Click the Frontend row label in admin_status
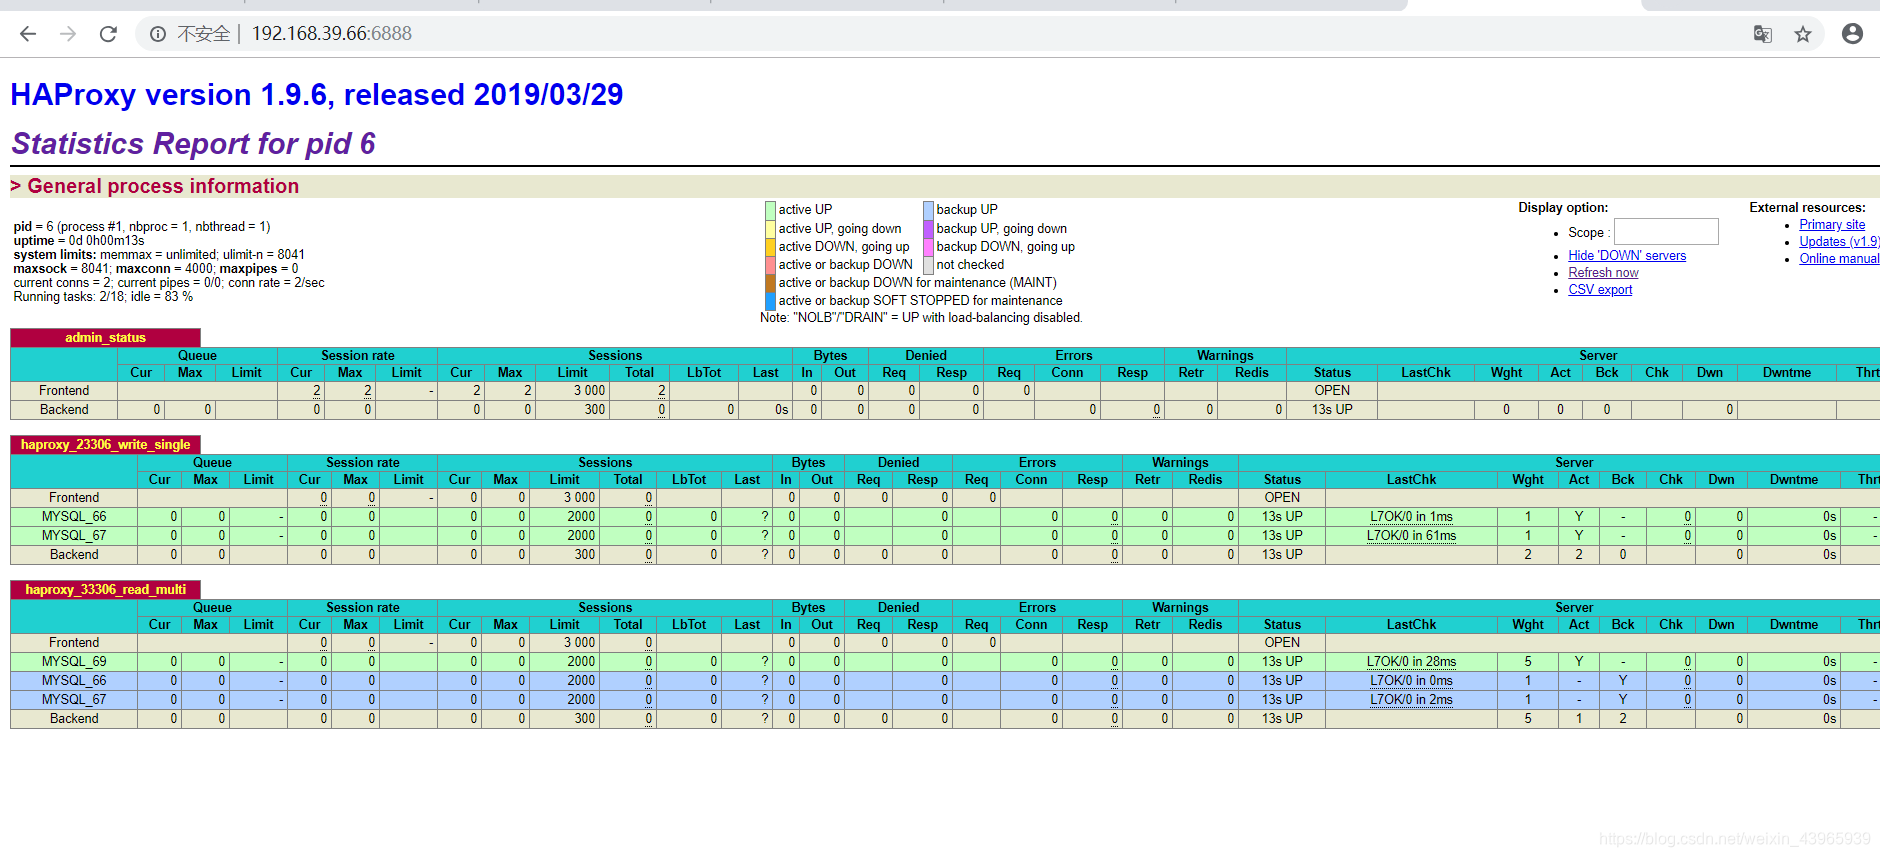 [x=64, y=391]
